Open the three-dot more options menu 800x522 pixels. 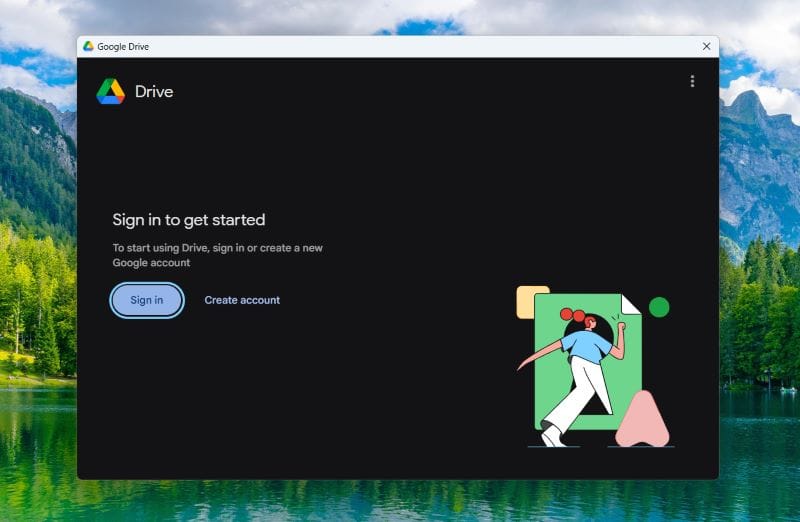692,82
